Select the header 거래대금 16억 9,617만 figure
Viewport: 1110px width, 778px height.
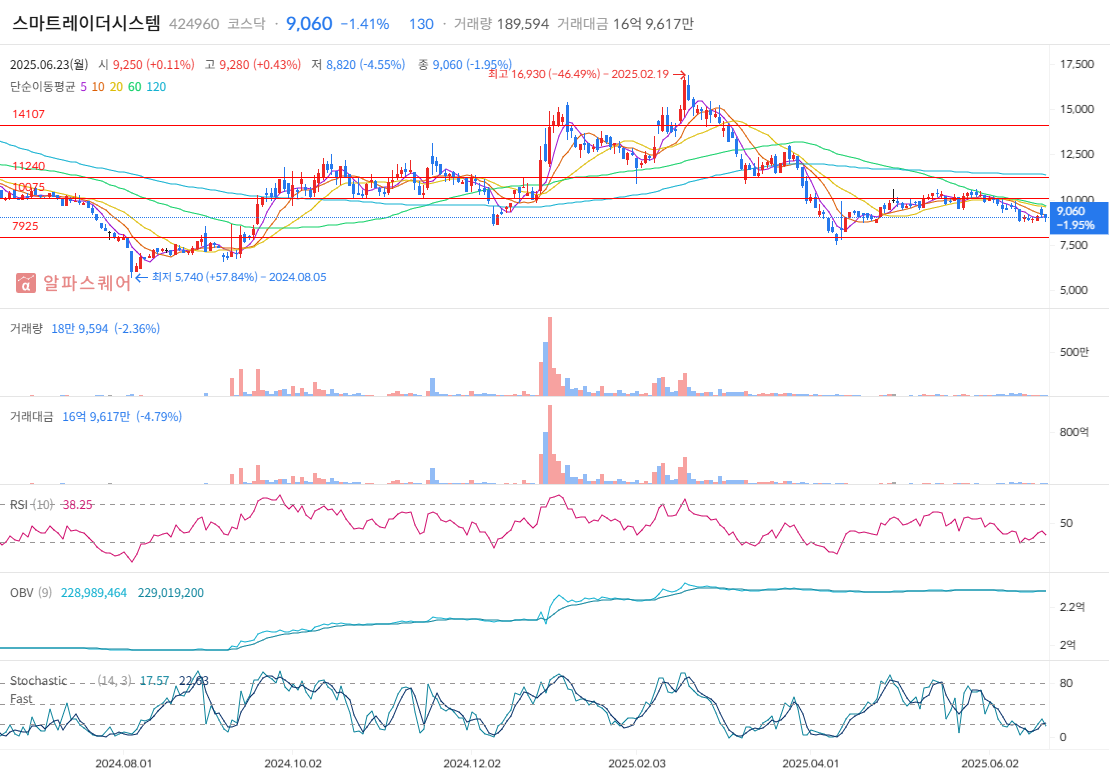[x=625, y=24]
